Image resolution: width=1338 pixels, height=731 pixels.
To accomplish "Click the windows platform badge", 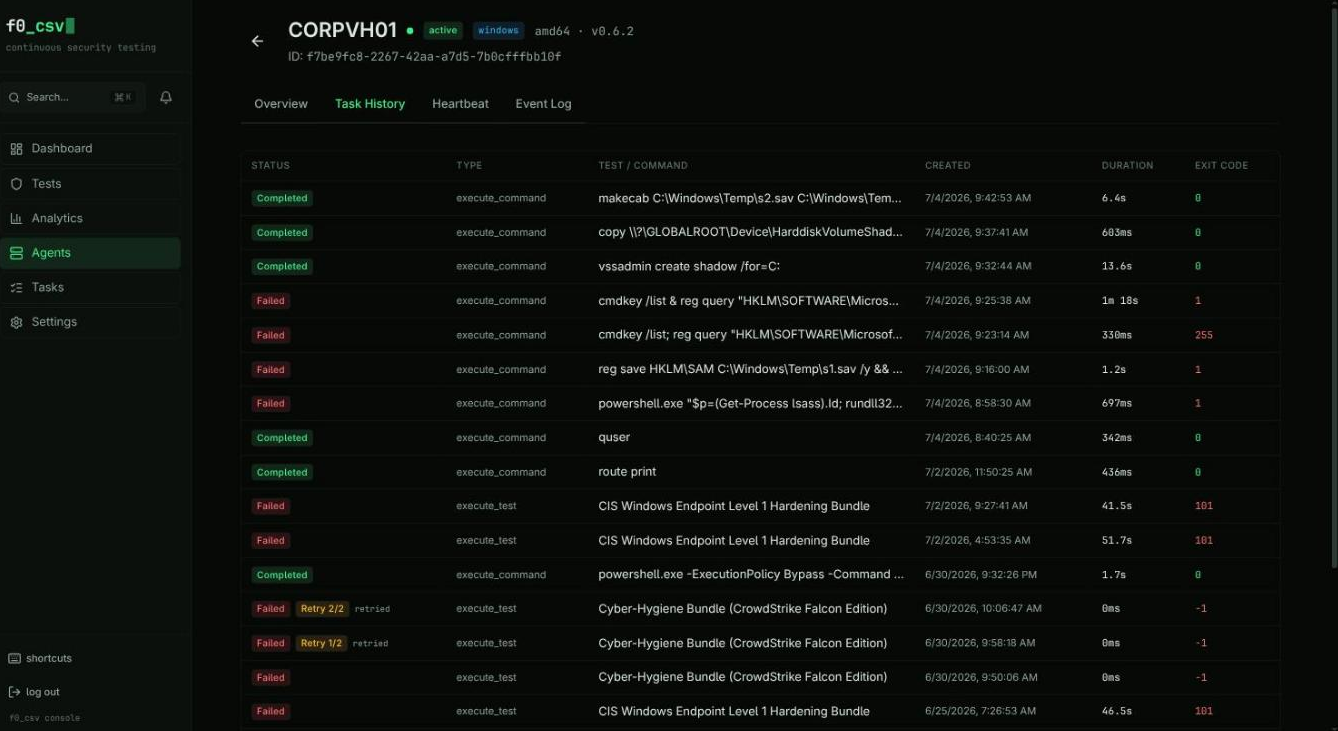I will pyautogui.click(x=498, y=31).
